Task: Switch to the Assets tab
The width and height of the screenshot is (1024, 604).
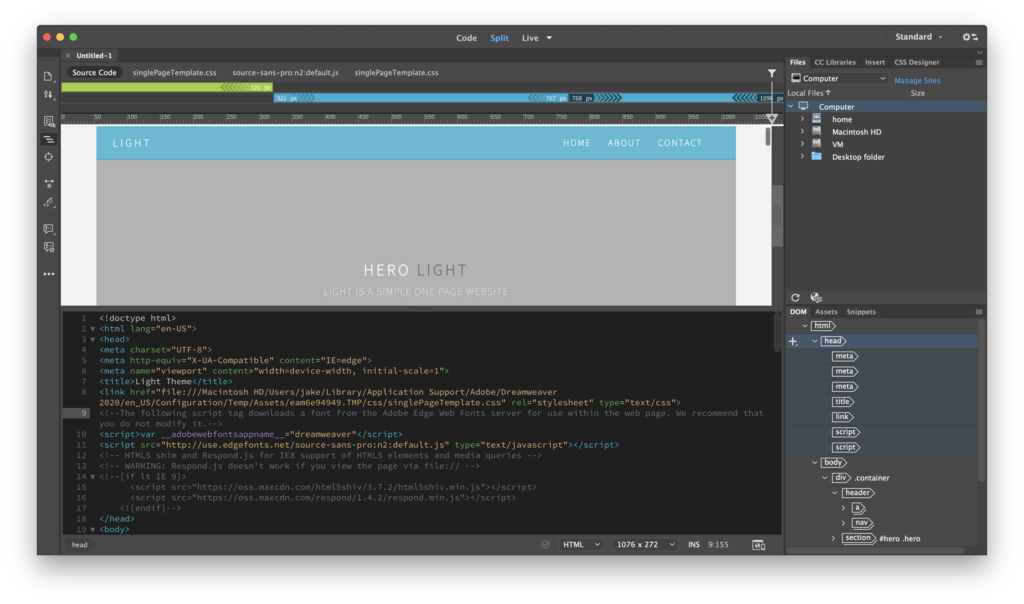Action: (x=825, y=312)
